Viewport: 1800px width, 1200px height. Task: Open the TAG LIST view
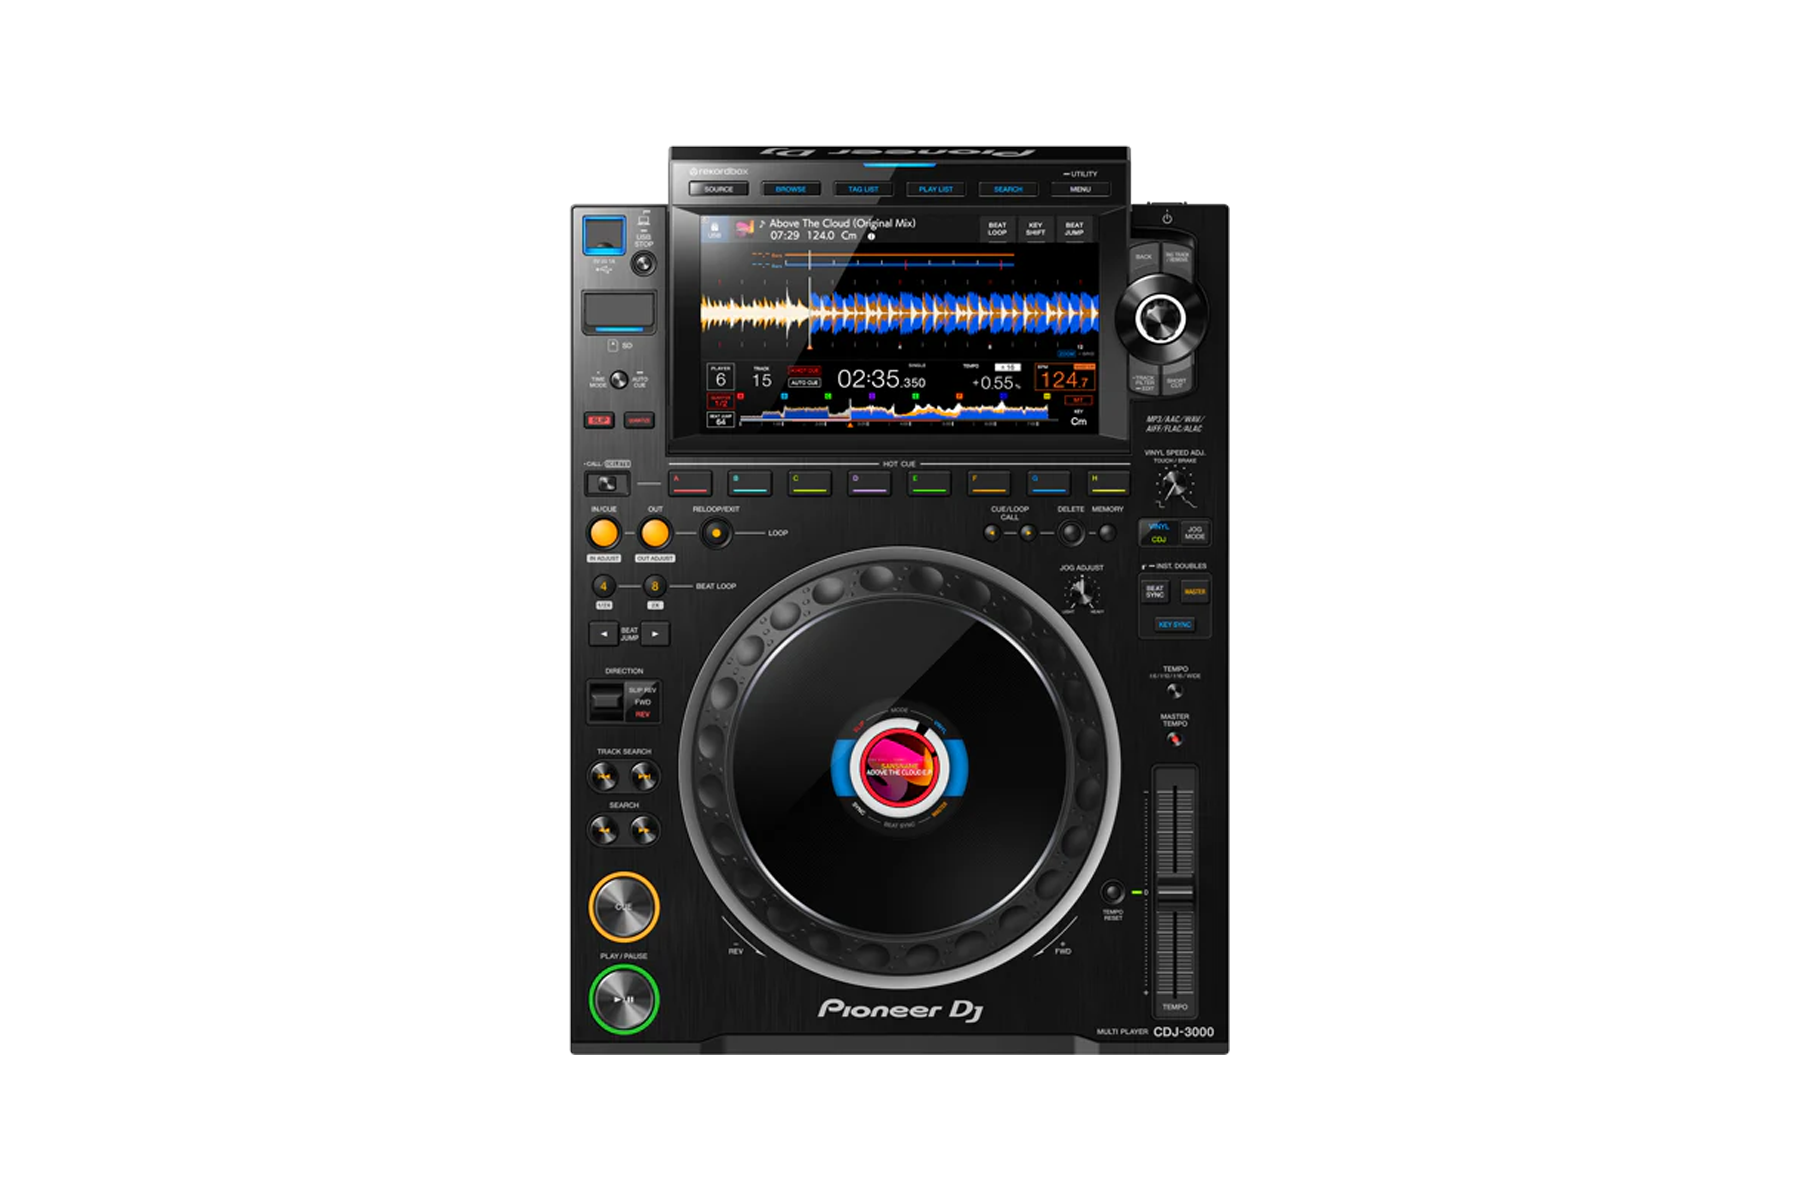863,189
